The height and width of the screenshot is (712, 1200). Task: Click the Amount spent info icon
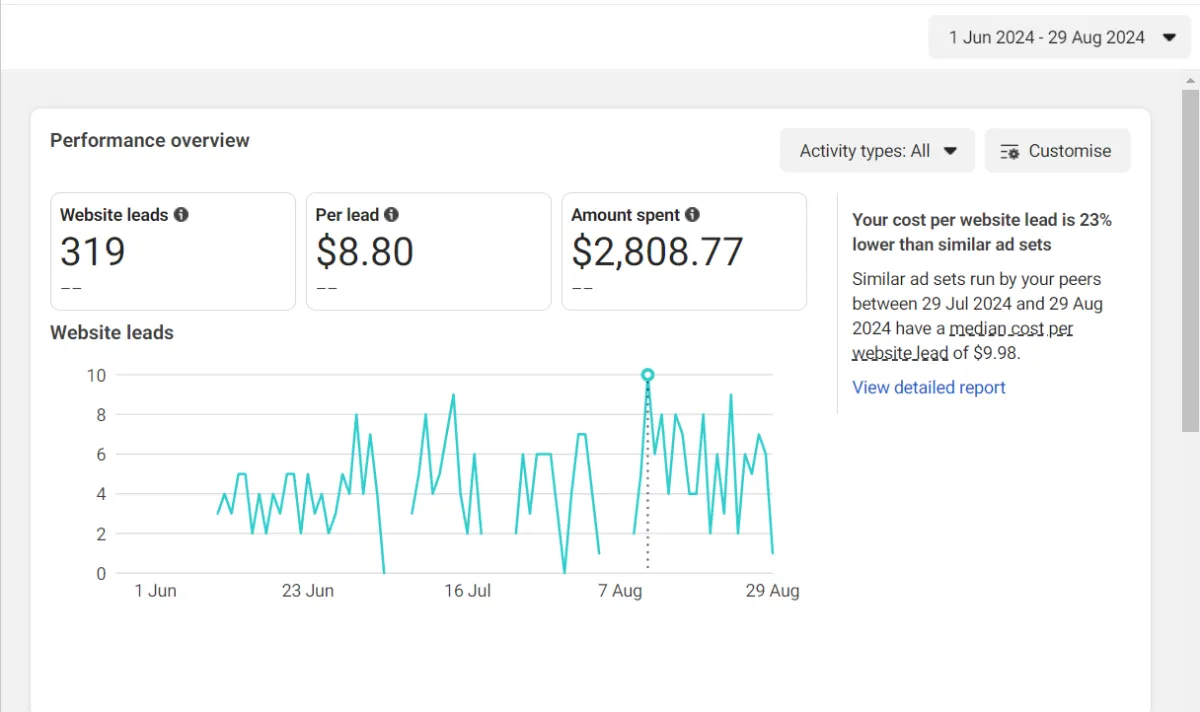(x=692, y=215)
